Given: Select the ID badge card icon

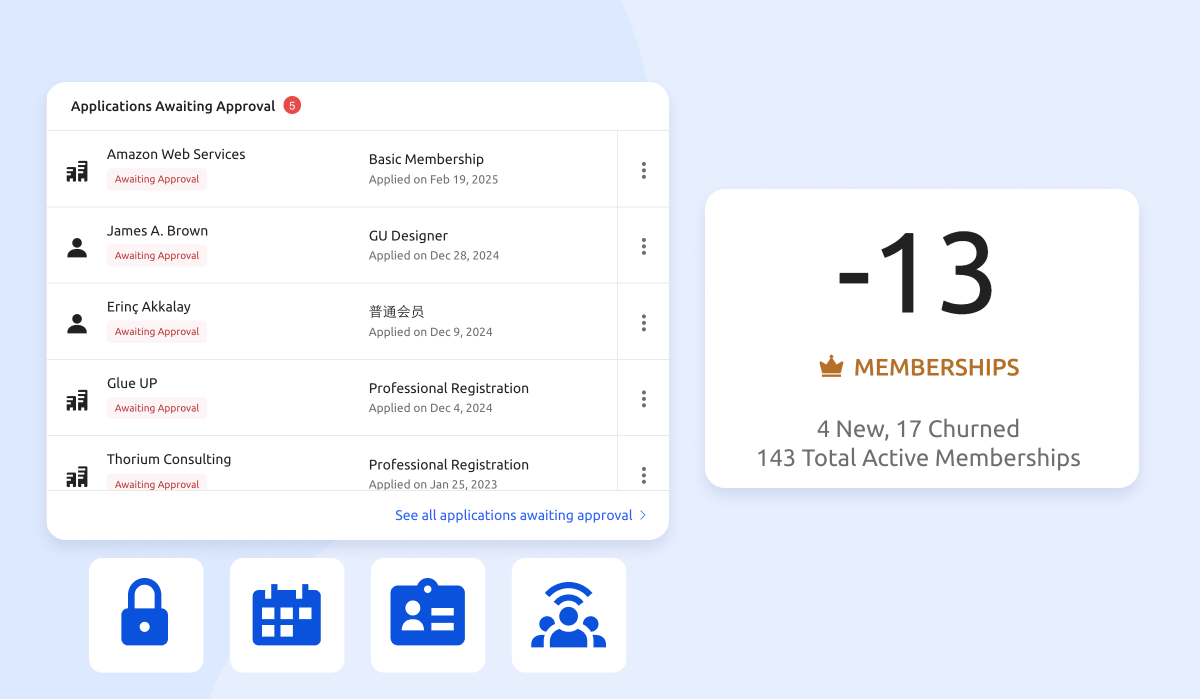Looking at the screenshot, I should 428,614.
